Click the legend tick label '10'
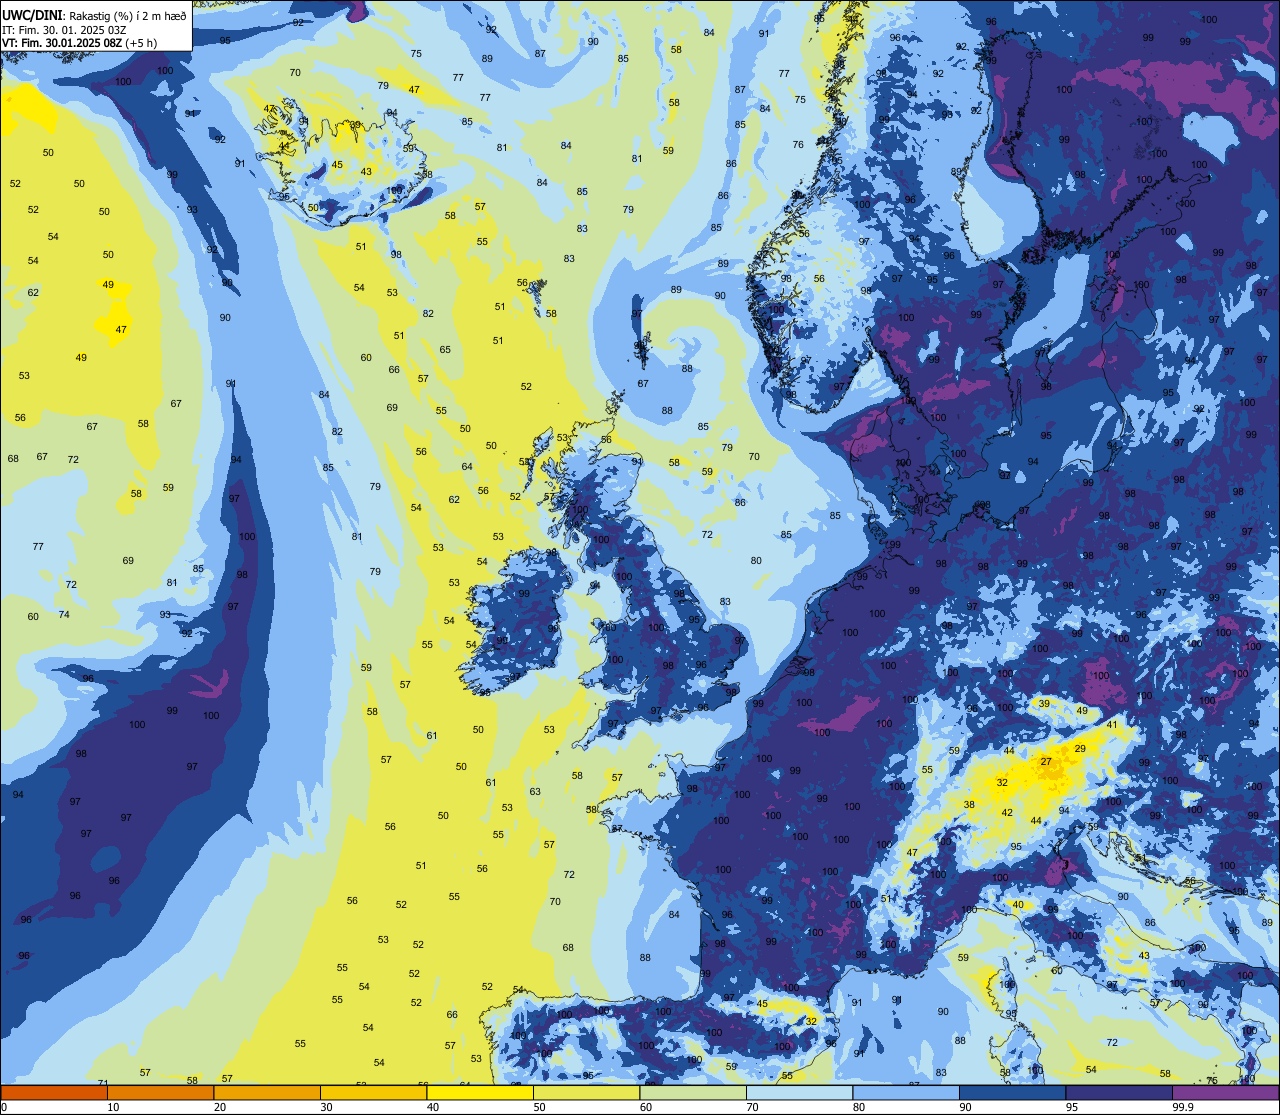Viewport: 1280px width, 1115px height. pyautogui.click(x=113, y=1106)
